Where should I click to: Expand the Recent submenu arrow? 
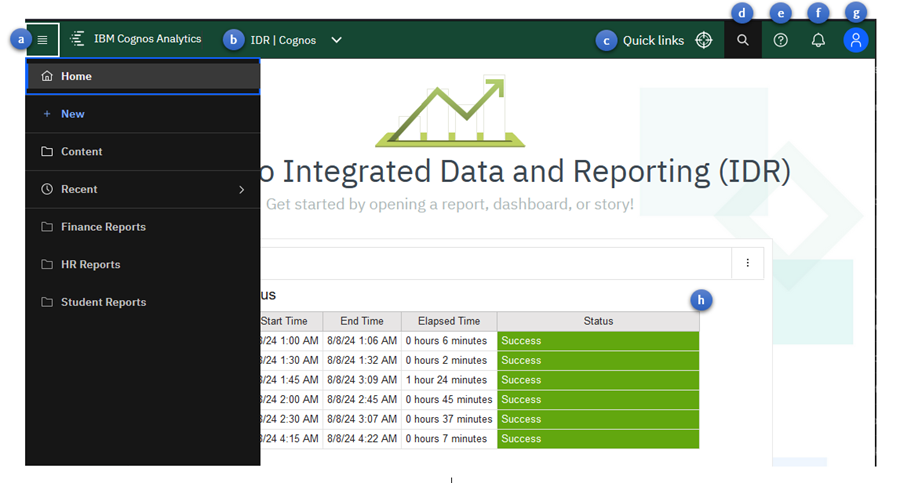point(242,190)
